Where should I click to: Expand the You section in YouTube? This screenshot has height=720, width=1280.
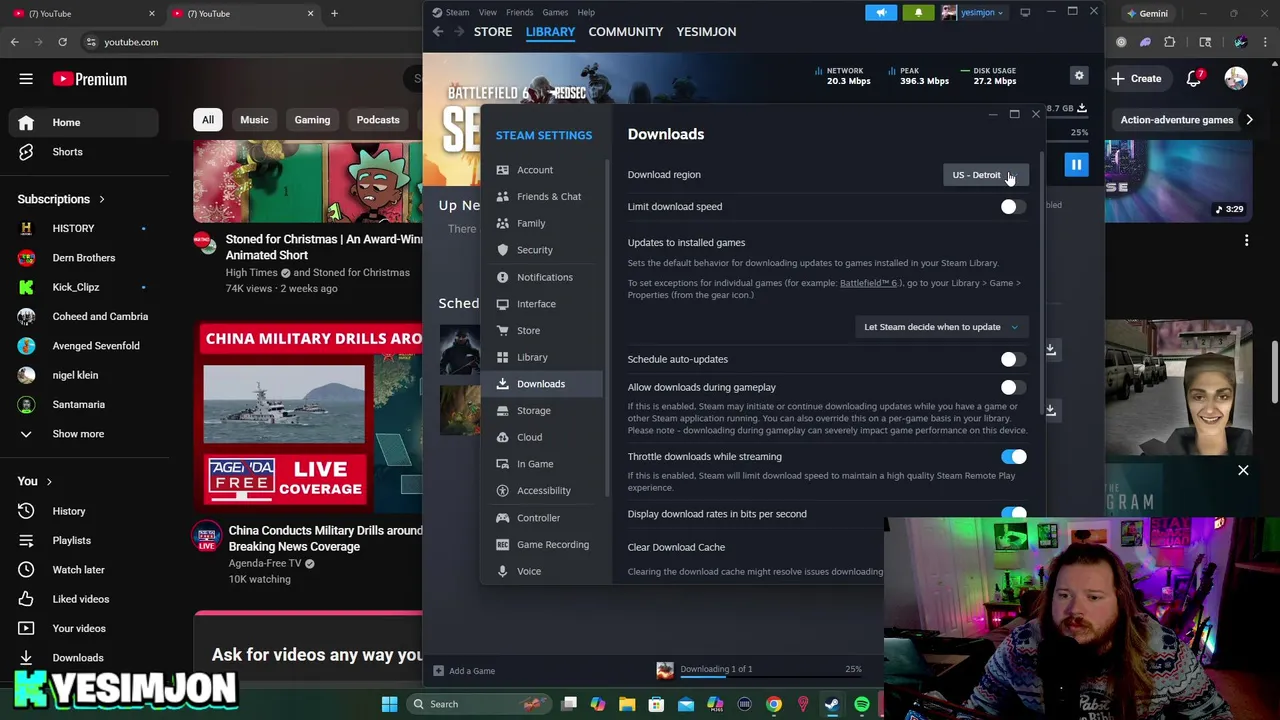[x=48, y=482]
